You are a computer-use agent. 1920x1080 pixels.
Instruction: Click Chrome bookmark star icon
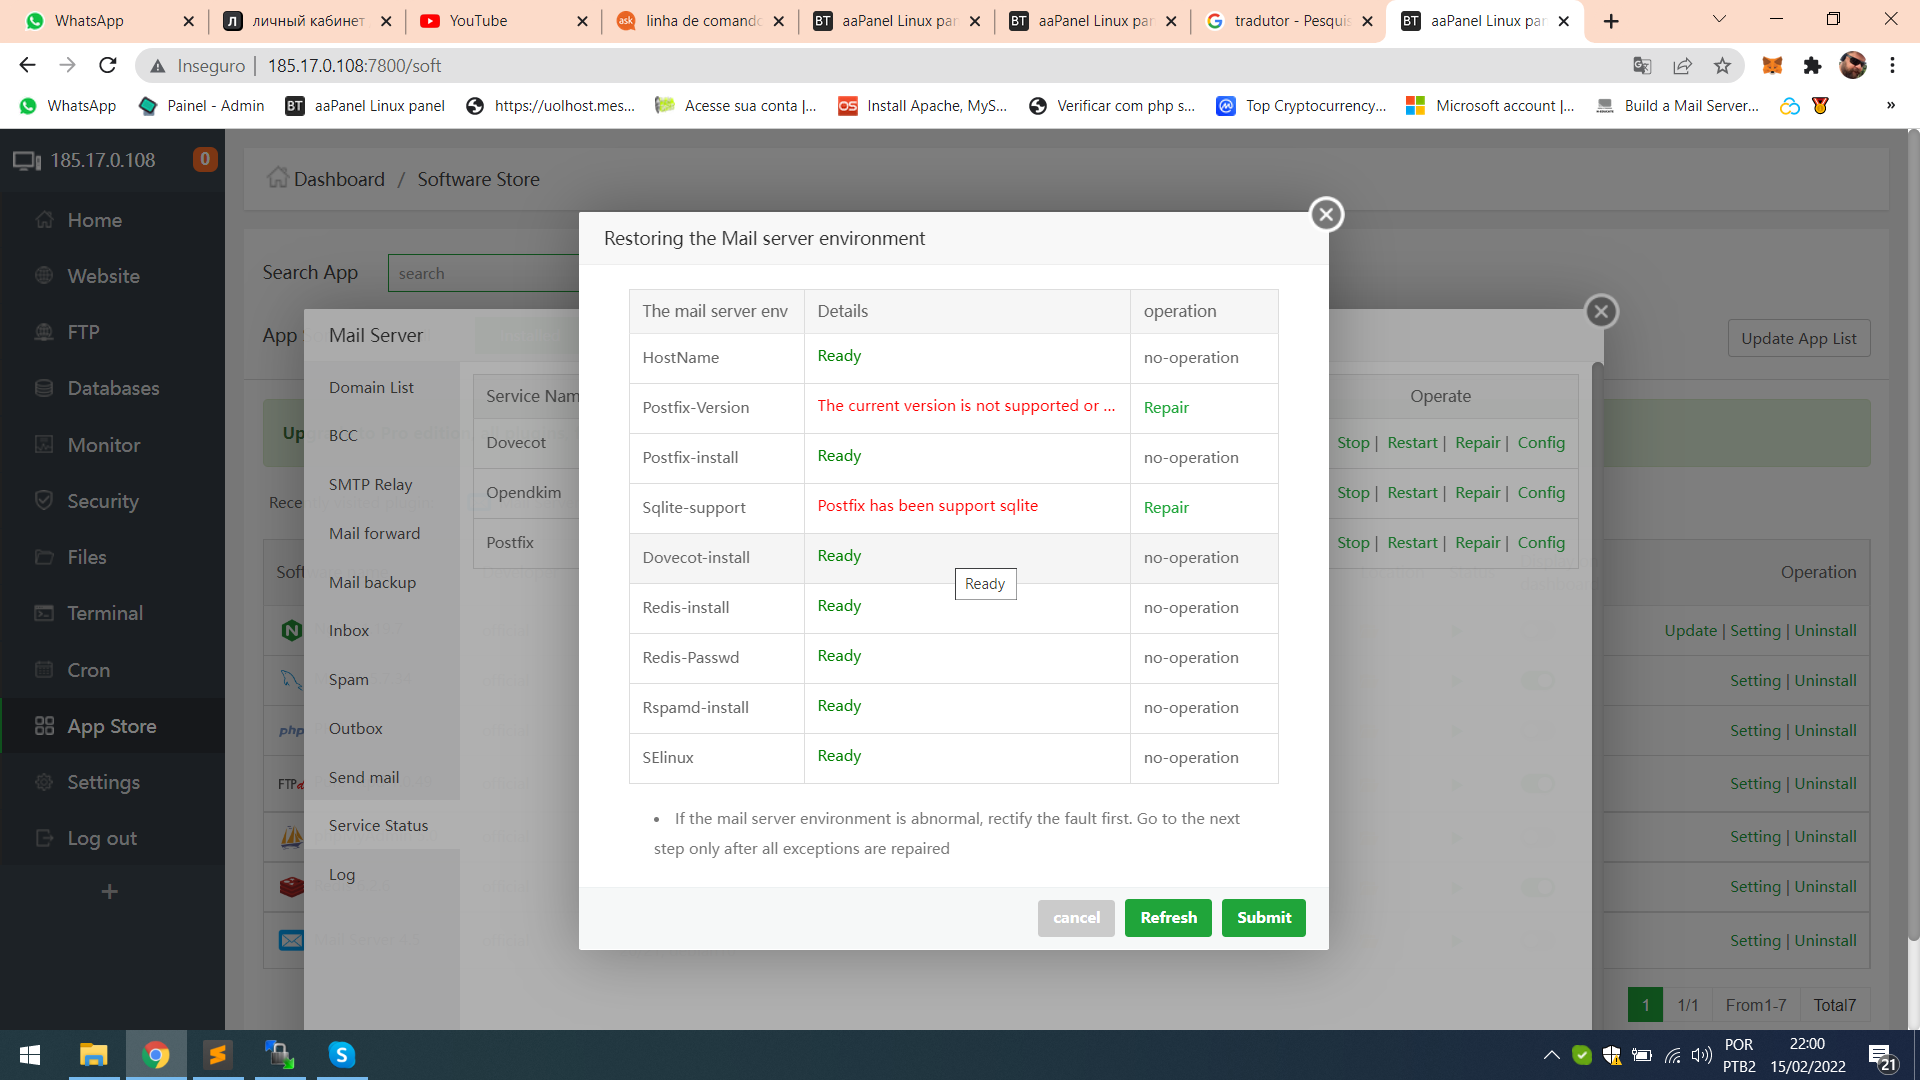(x=1722, y=66)
